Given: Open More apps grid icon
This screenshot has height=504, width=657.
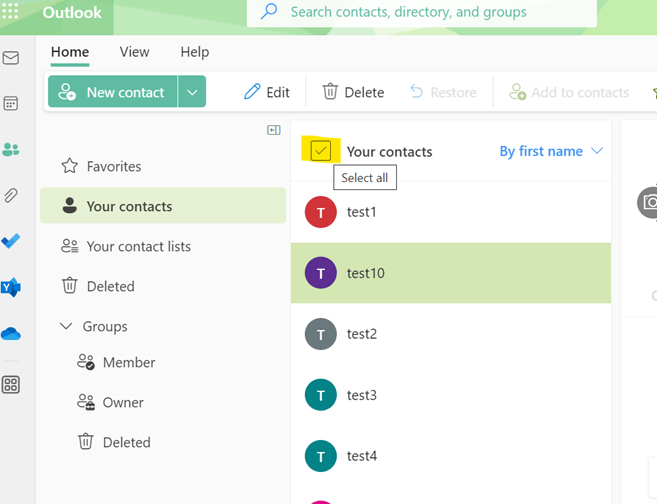Looking at the screenshot, I should pos(10,385).
